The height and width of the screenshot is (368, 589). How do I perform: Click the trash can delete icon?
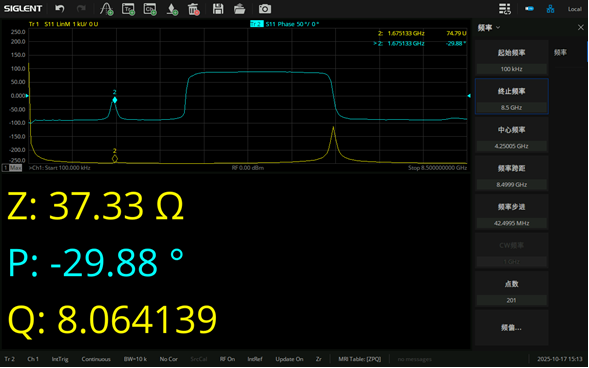click(194, 9)
